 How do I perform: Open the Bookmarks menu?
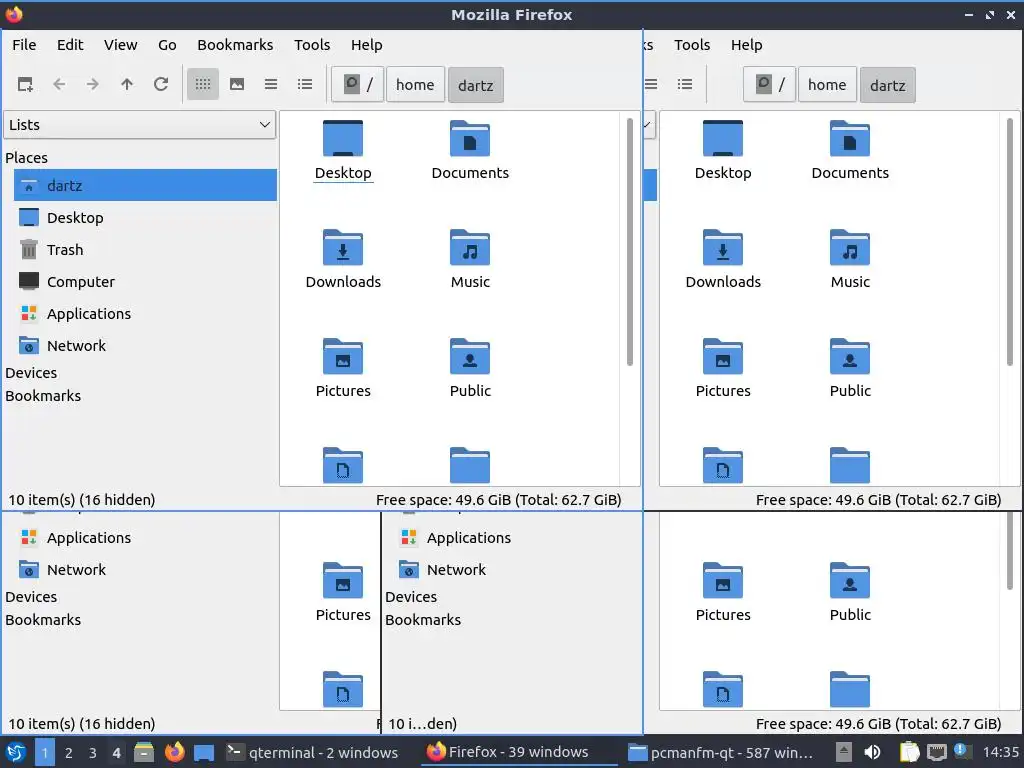[x=235, y=45]
